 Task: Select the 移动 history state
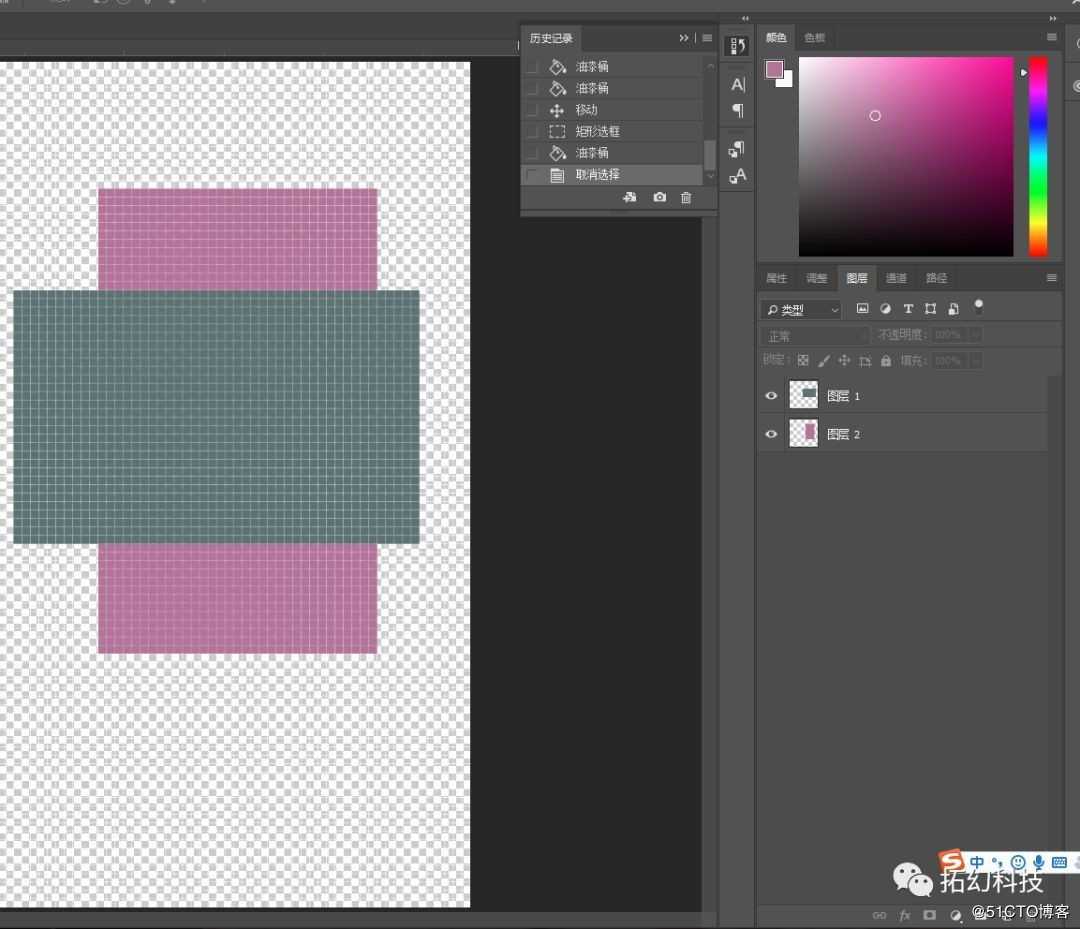tap(586, 110)
